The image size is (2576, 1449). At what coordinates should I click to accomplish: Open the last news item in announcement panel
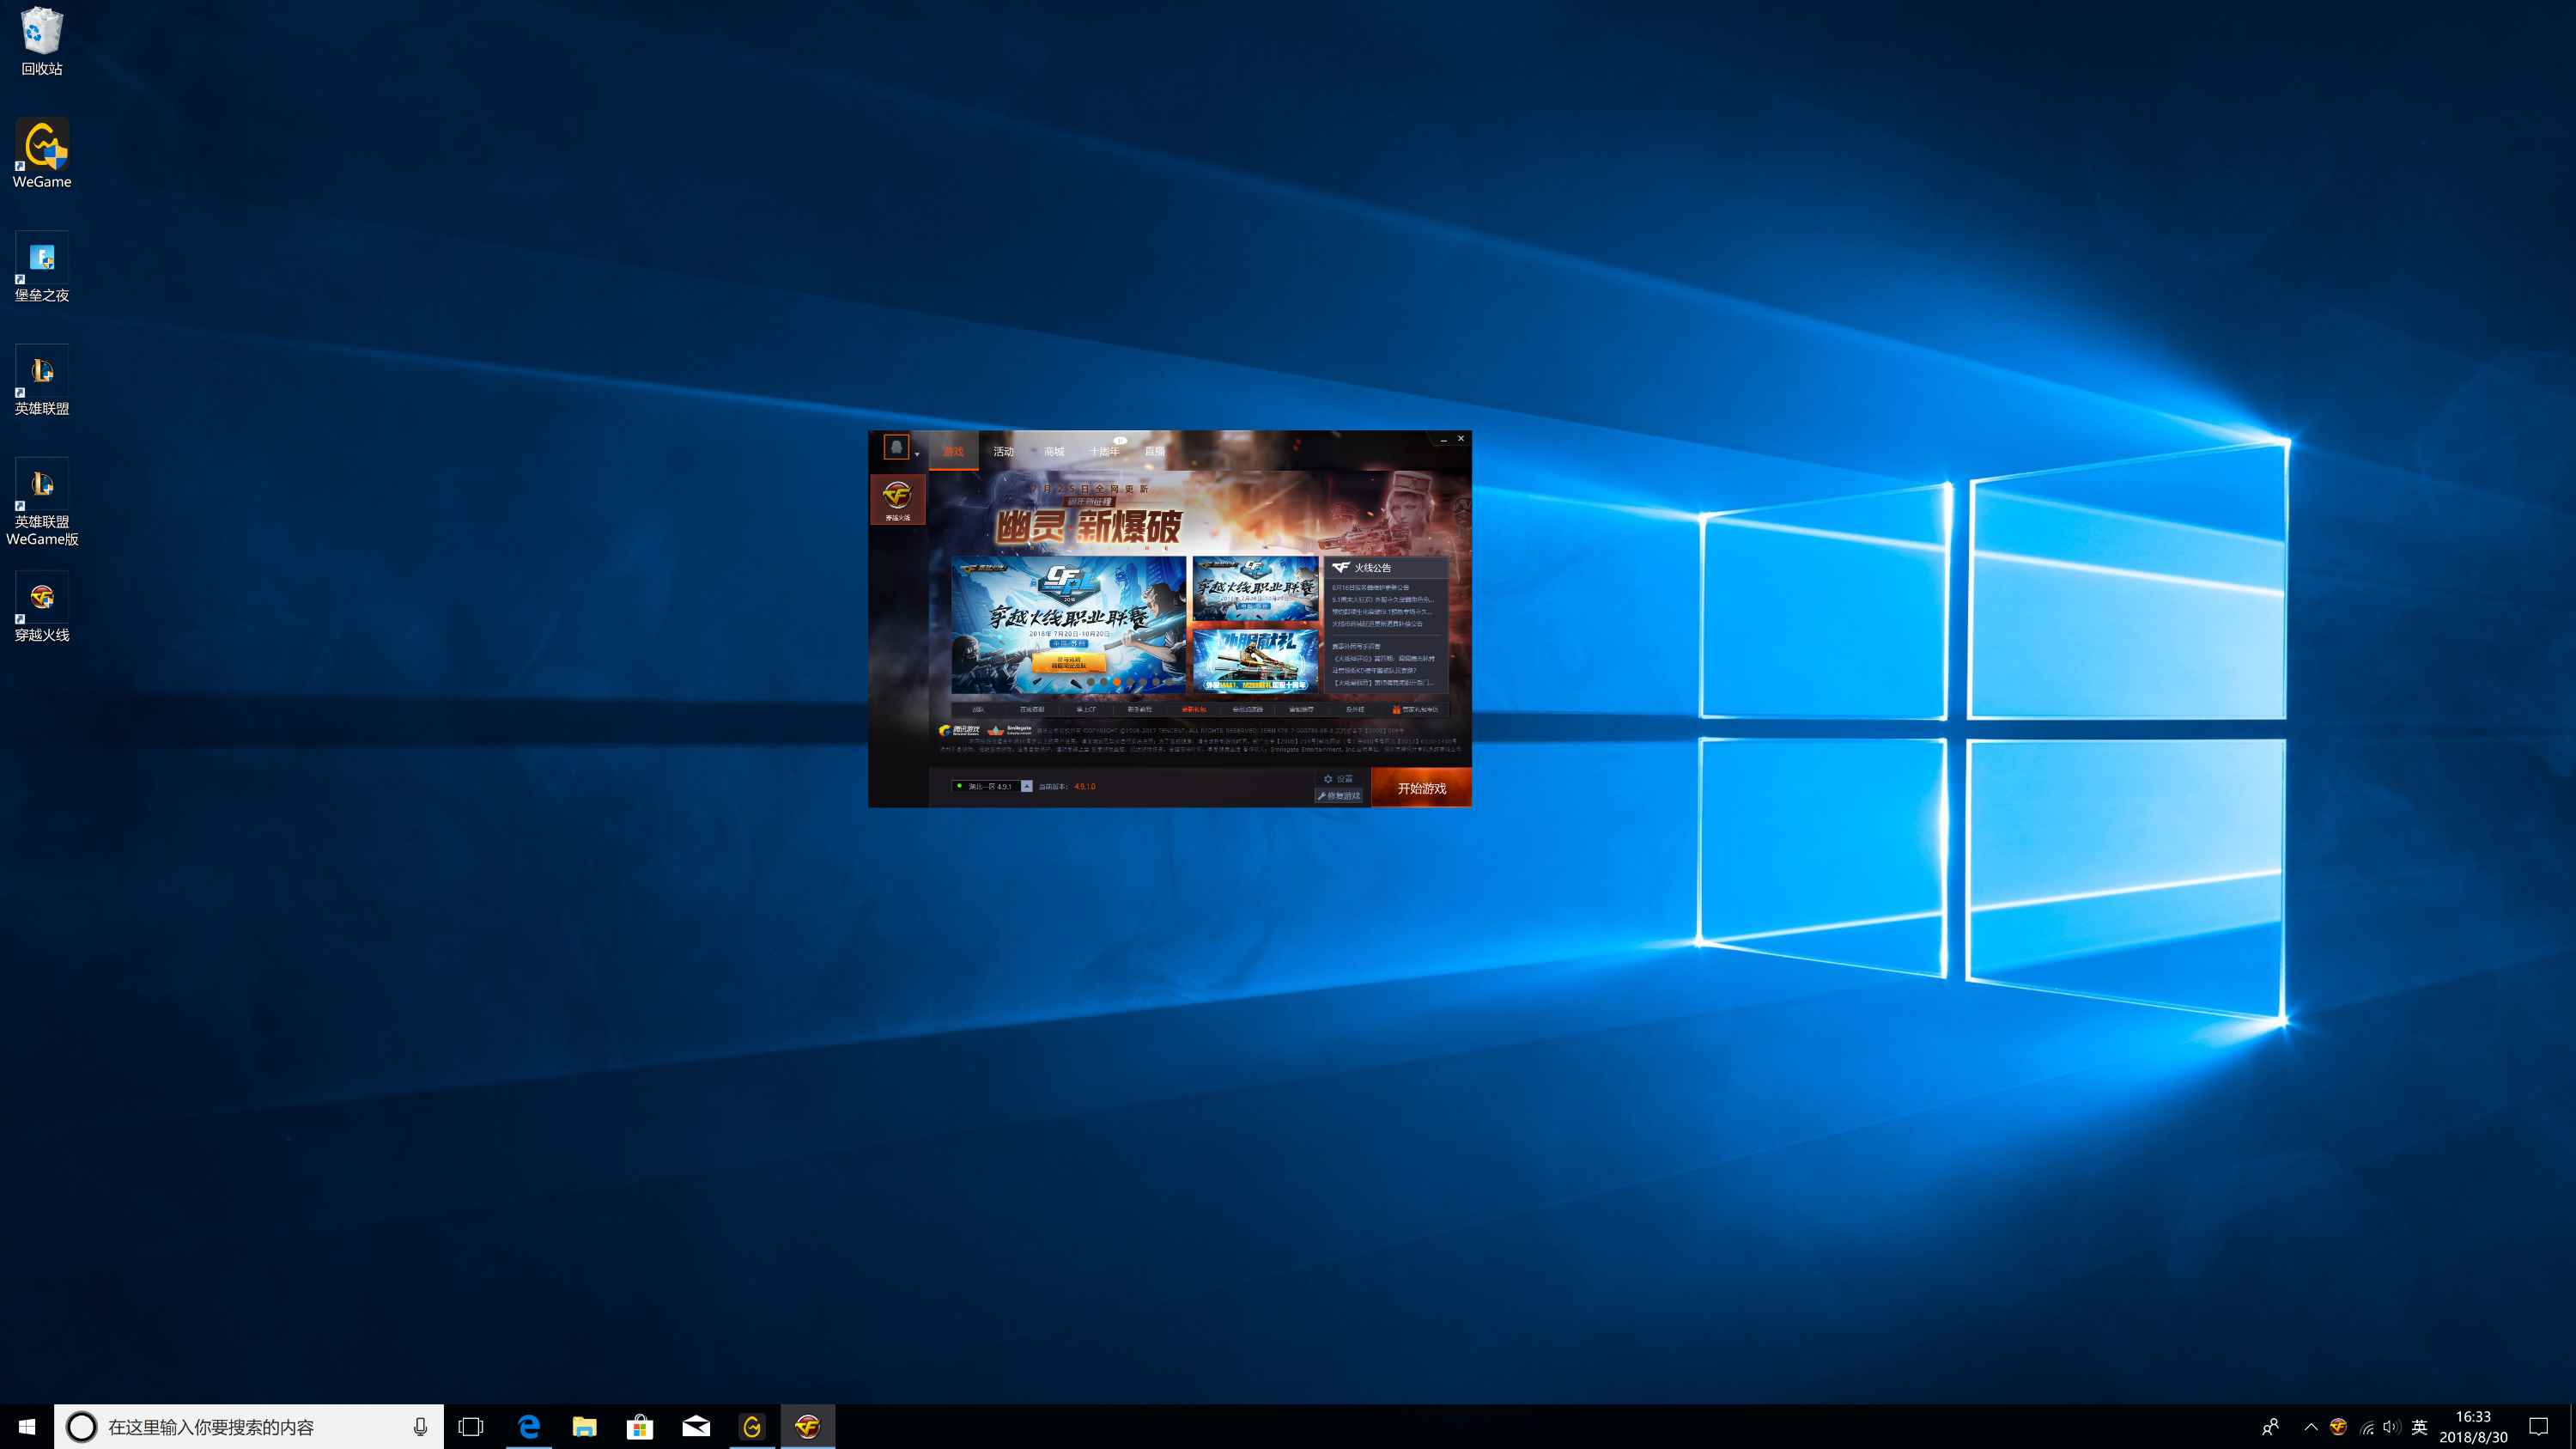click(1383, 683)
